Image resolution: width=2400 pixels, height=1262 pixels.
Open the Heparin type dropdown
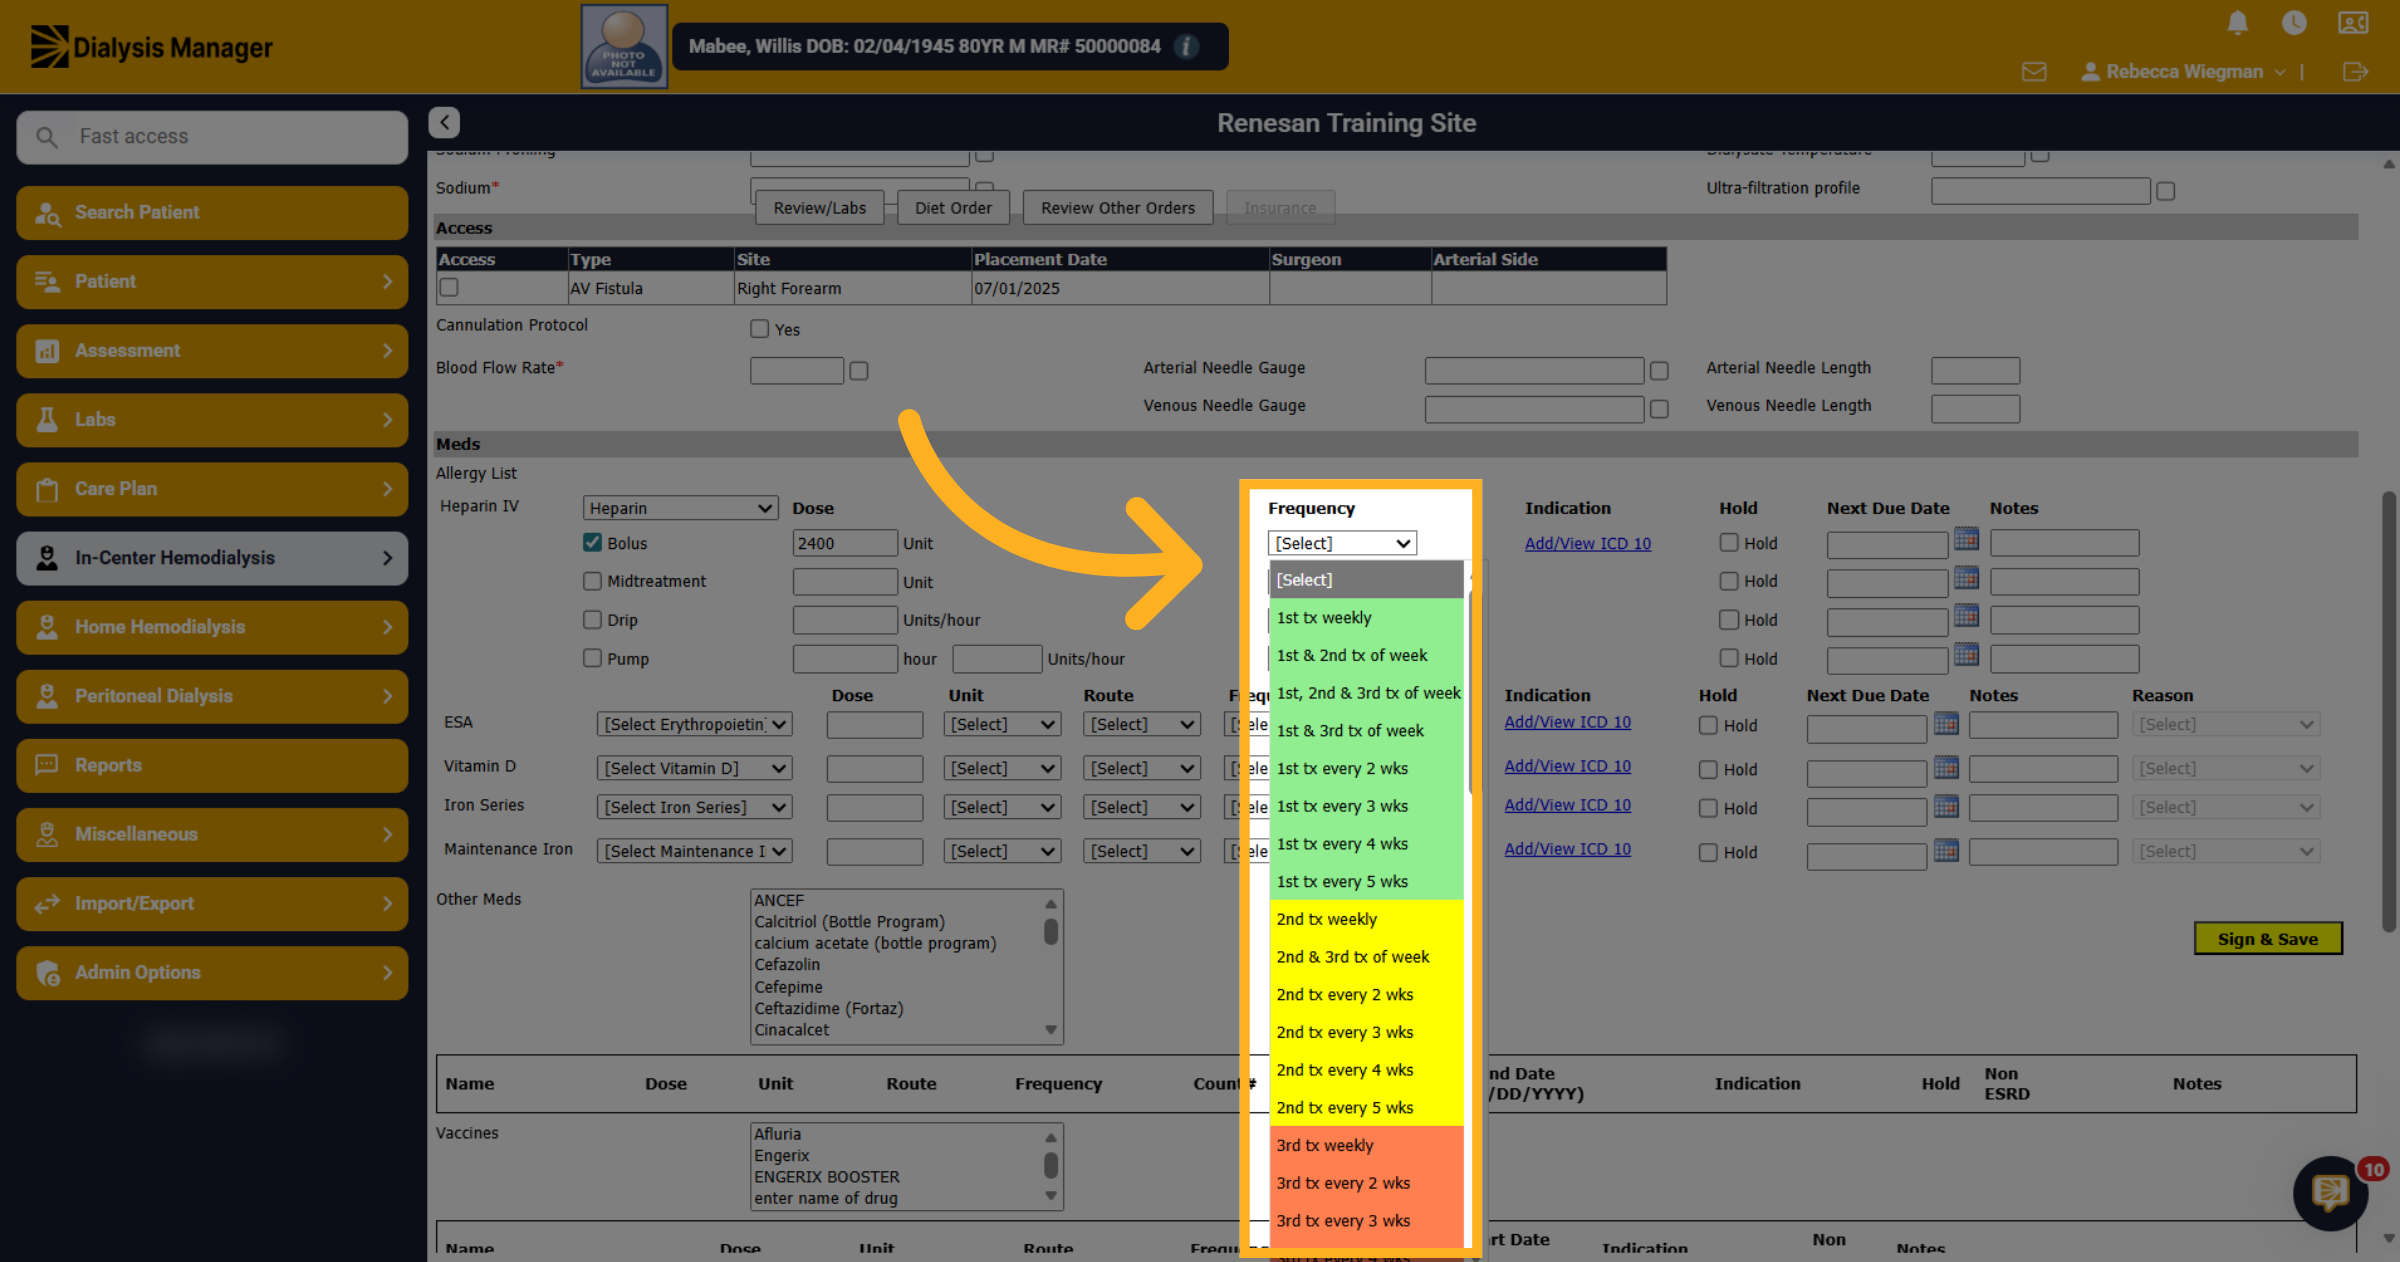(680, 508)
